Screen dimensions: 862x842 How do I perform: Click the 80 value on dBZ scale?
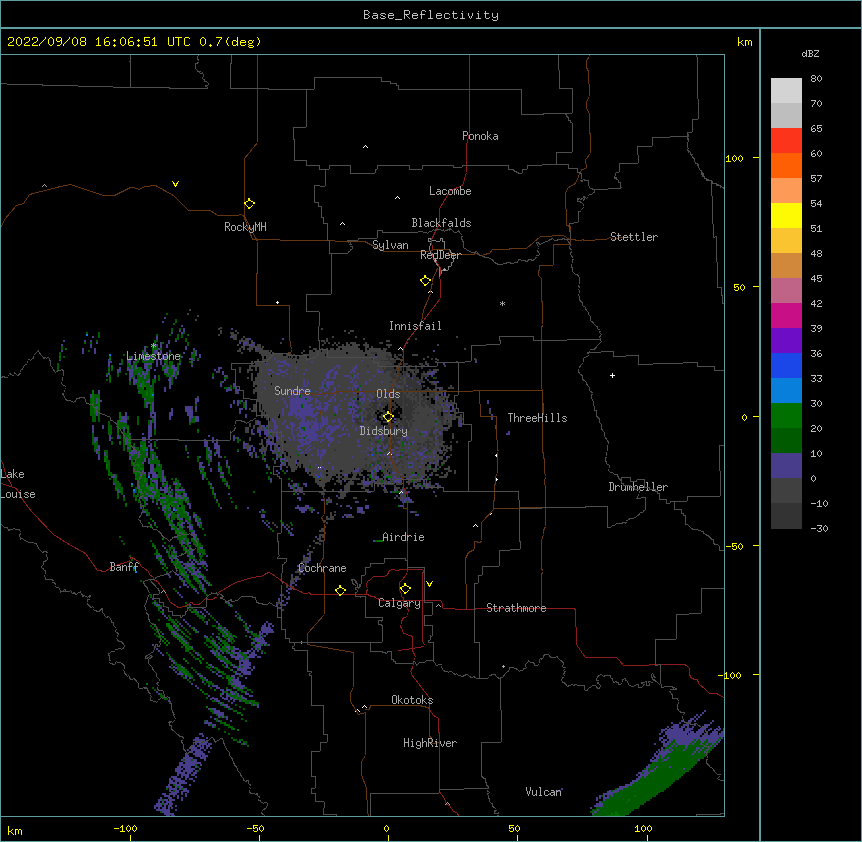pos(816,78)
